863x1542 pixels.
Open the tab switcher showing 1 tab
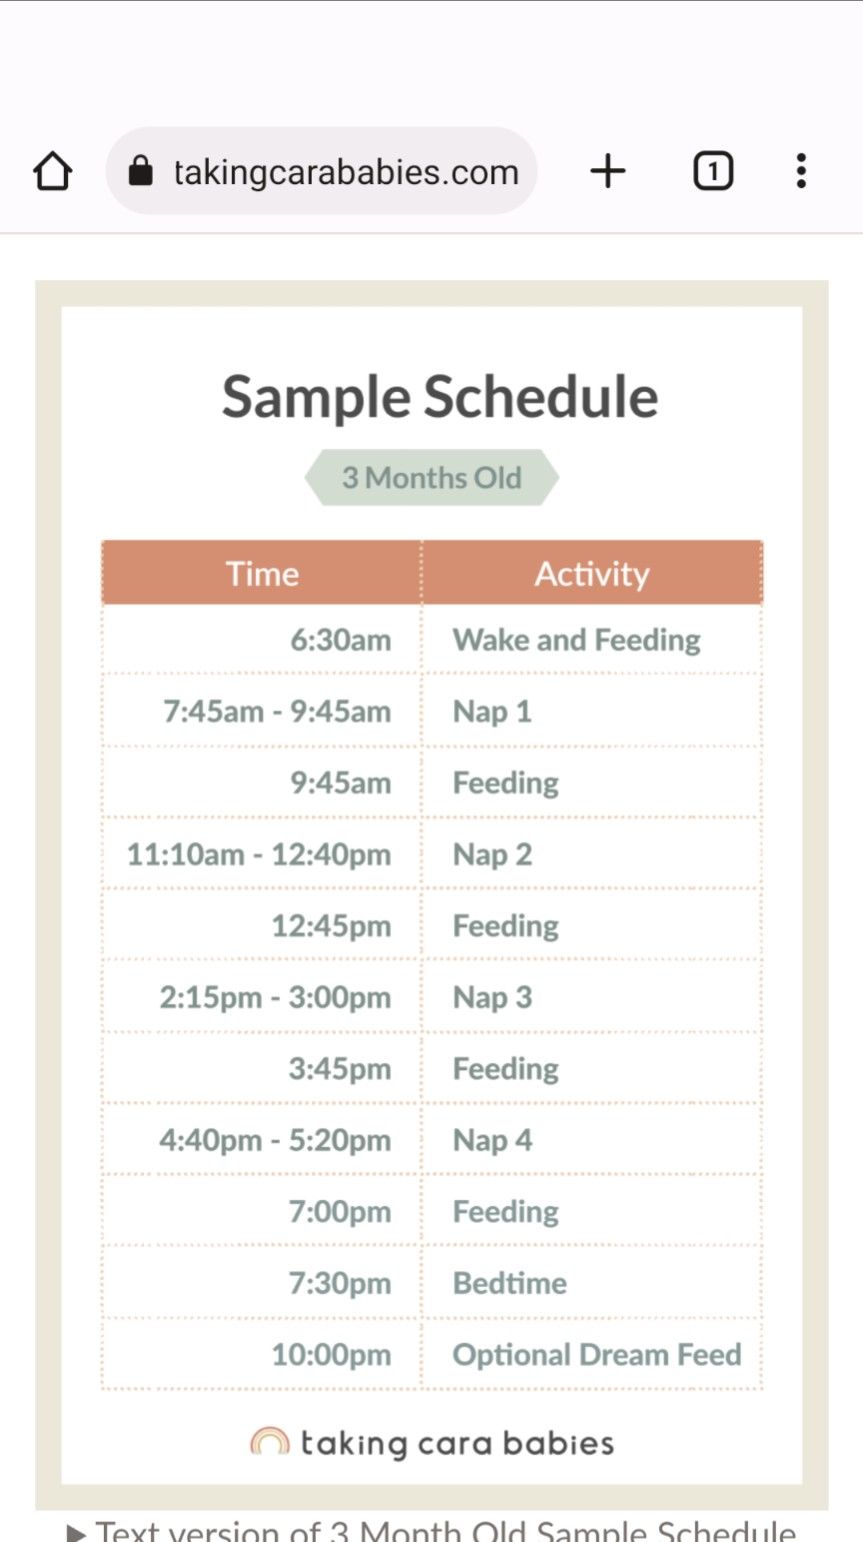[712, 172]
